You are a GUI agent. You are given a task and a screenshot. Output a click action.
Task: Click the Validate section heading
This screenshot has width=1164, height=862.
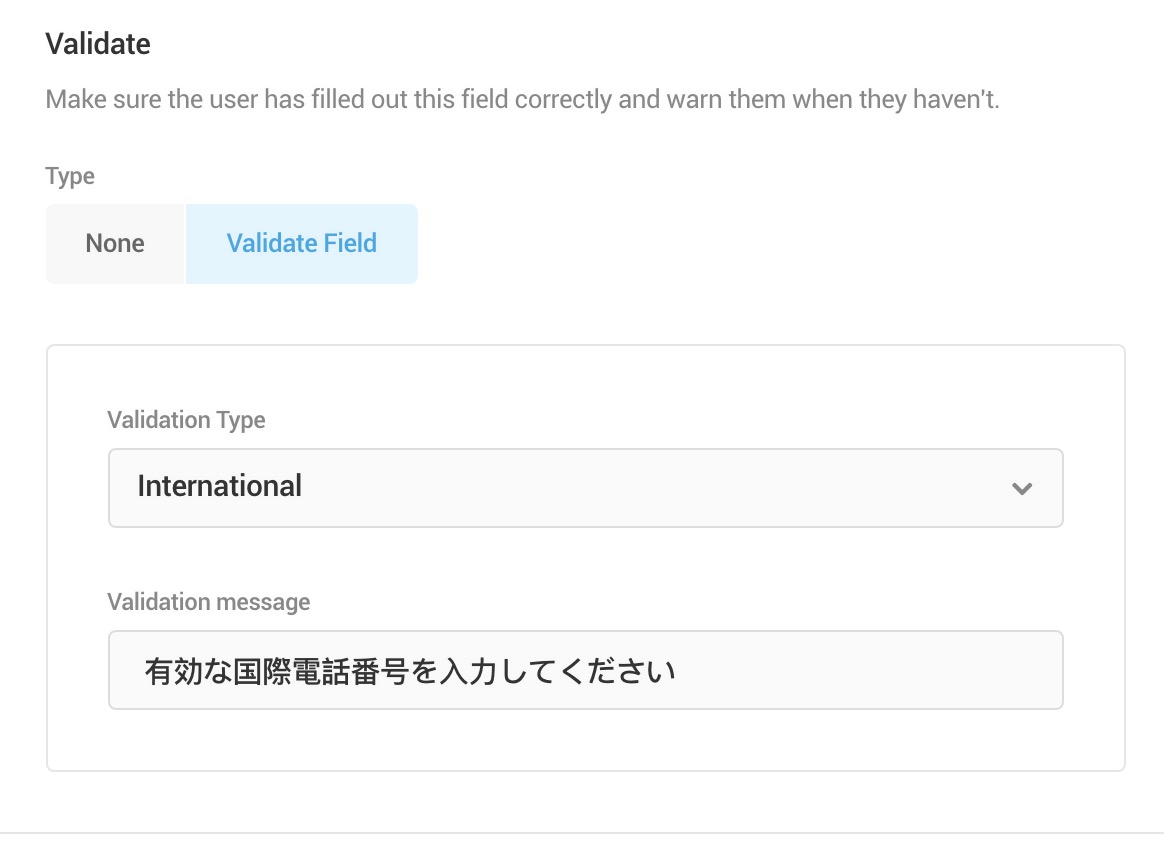pos(98,44)
